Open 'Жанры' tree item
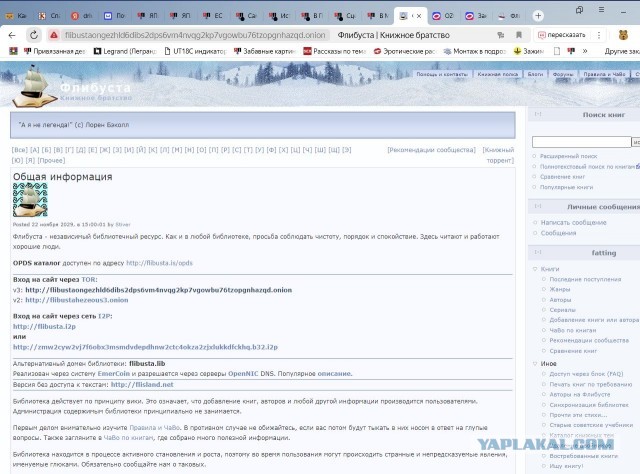 [x=560, y=289]
